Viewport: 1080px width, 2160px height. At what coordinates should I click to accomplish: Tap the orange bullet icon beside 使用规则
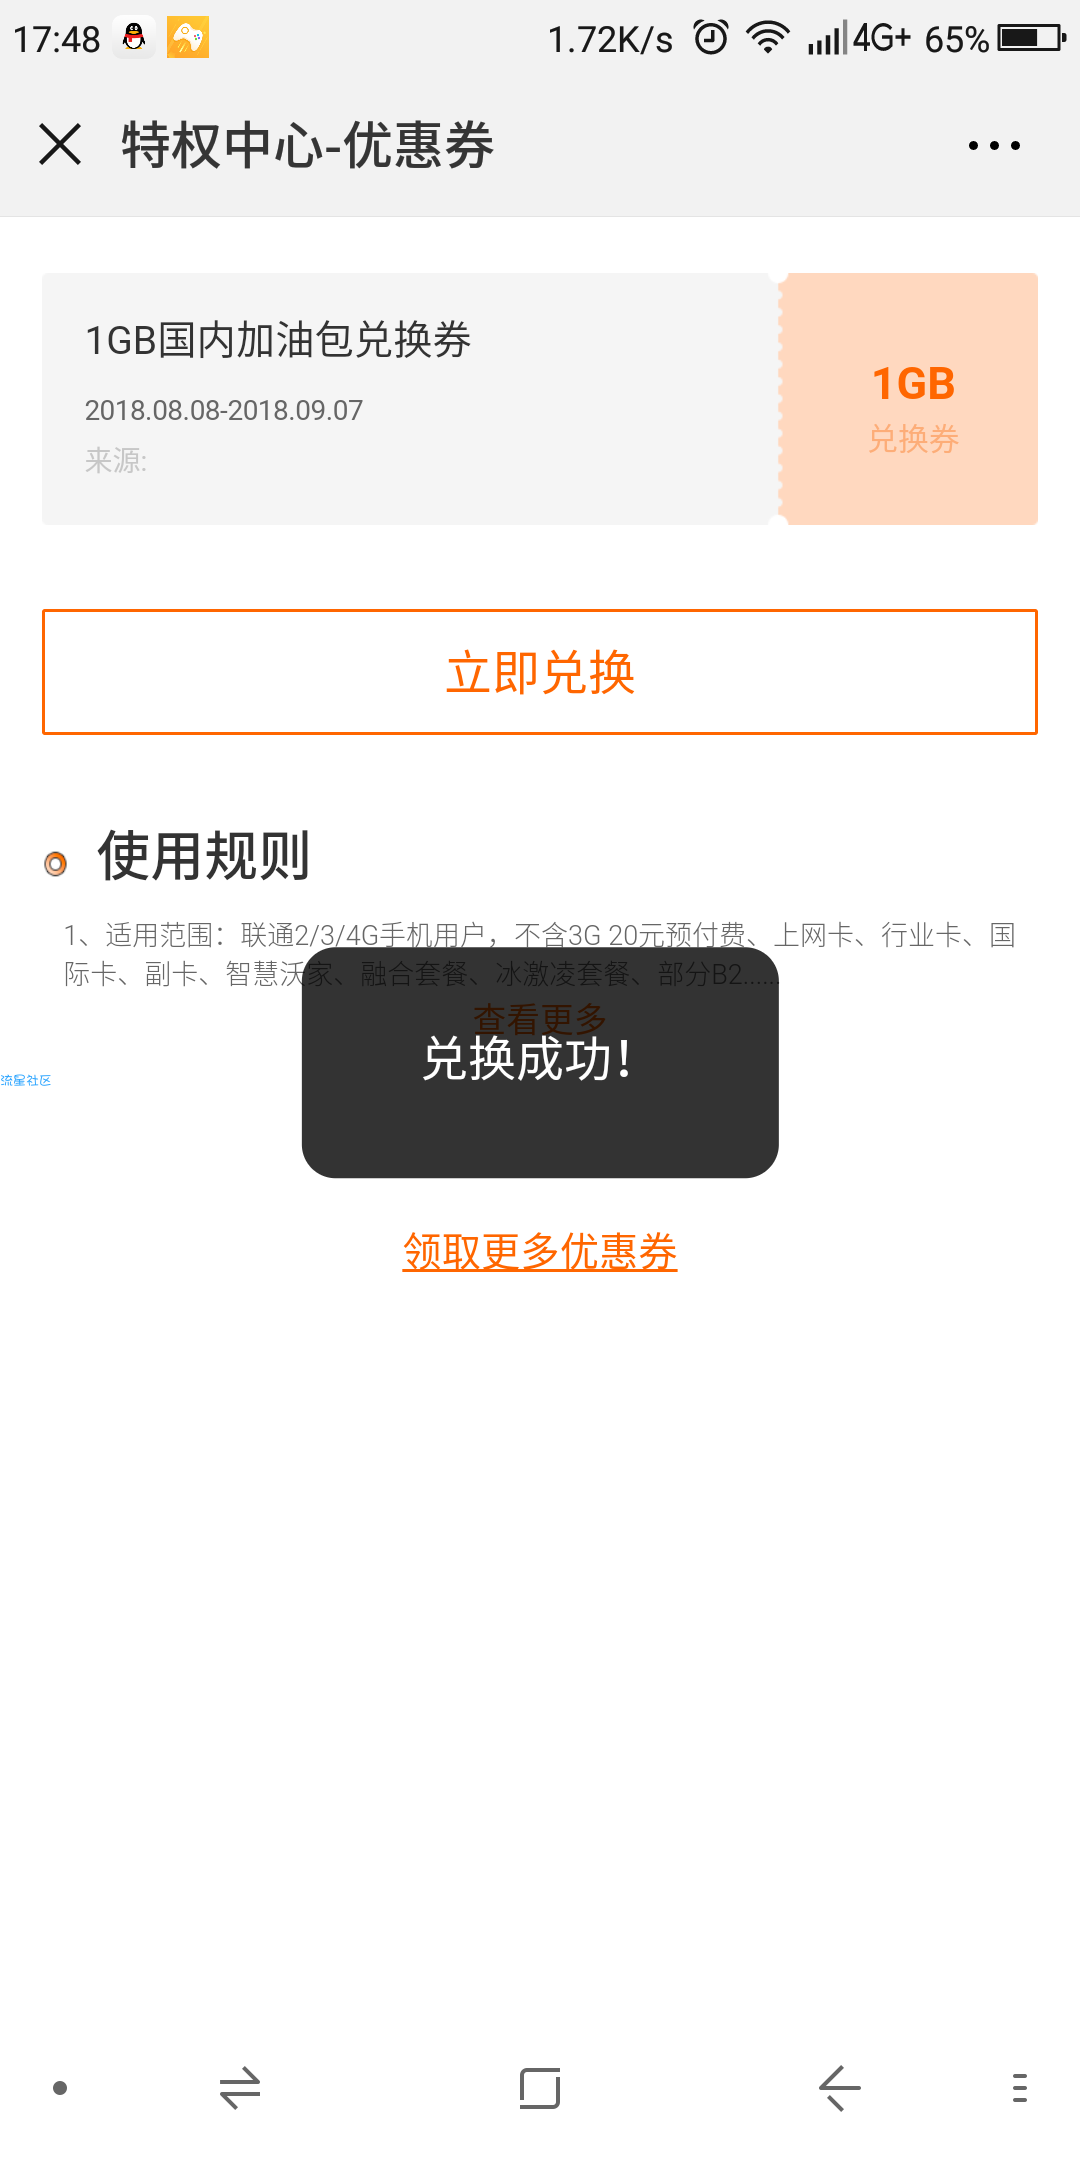pos(56,863)
